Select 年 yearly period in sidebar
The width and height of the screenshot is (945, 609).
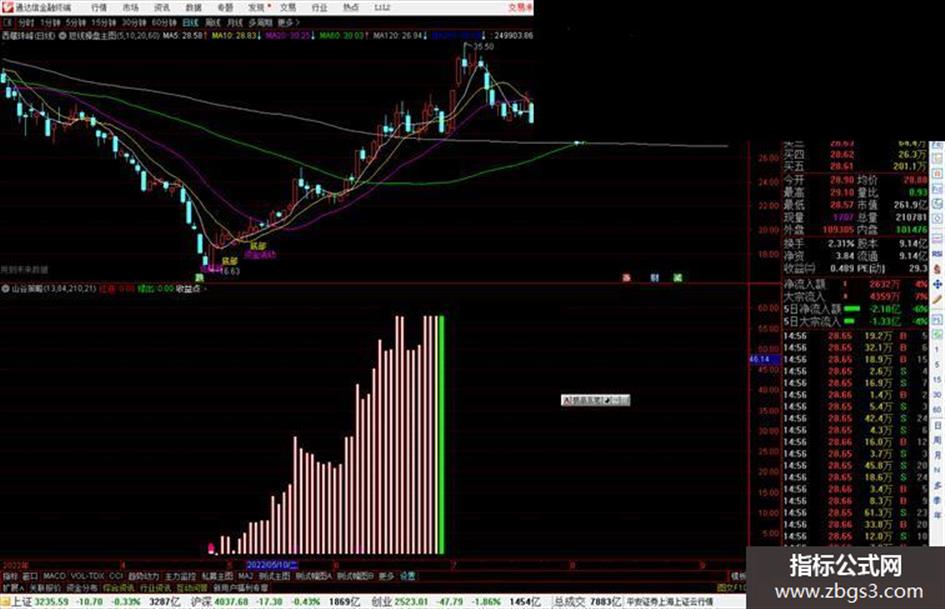click(x=937, y=516)
